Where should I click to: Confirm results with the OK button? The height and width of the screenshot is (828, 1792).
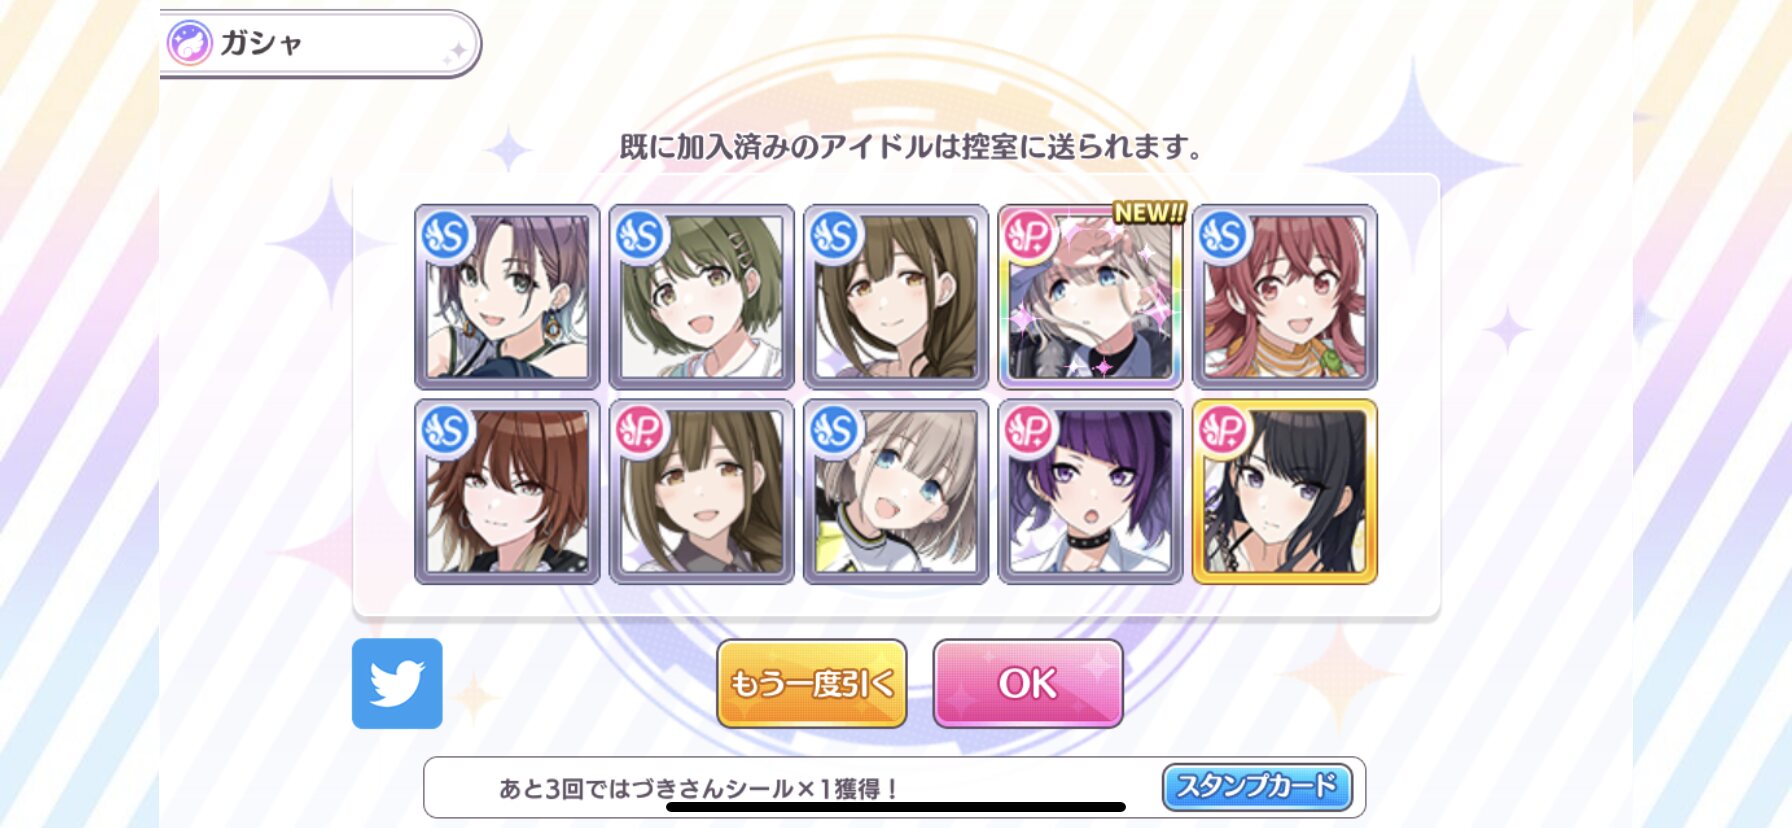(1028, 684)
